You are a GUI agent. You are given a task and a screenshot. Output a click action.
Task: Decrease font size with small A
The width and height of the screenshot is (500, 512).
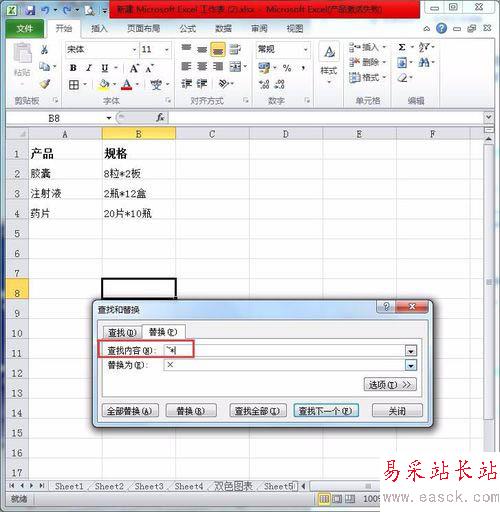click(149, 68)
